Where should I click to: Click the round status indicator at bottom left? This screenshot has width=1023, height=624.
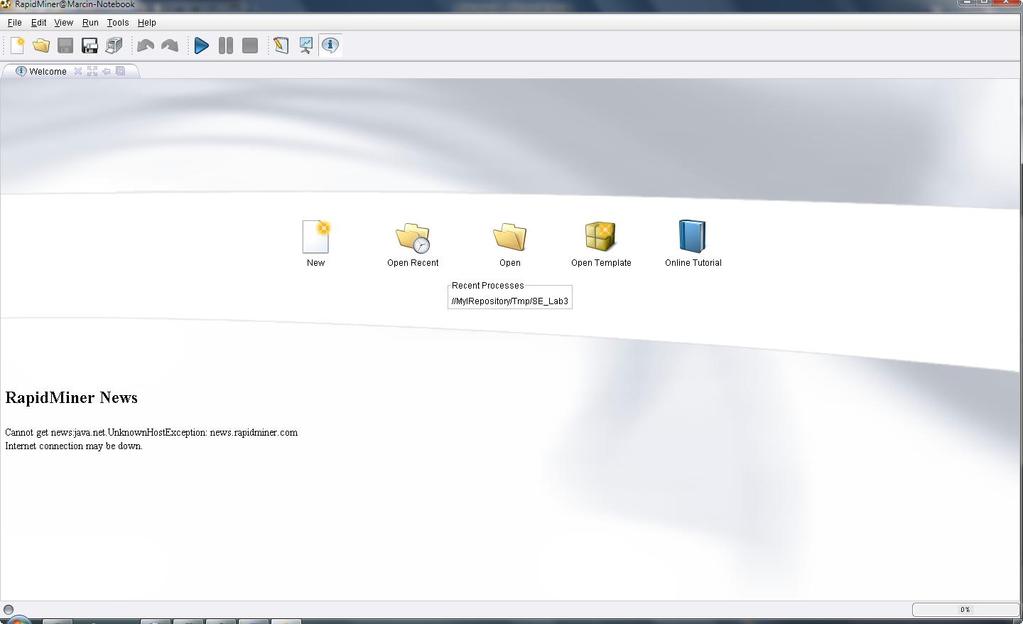click(x=8, y=609)
